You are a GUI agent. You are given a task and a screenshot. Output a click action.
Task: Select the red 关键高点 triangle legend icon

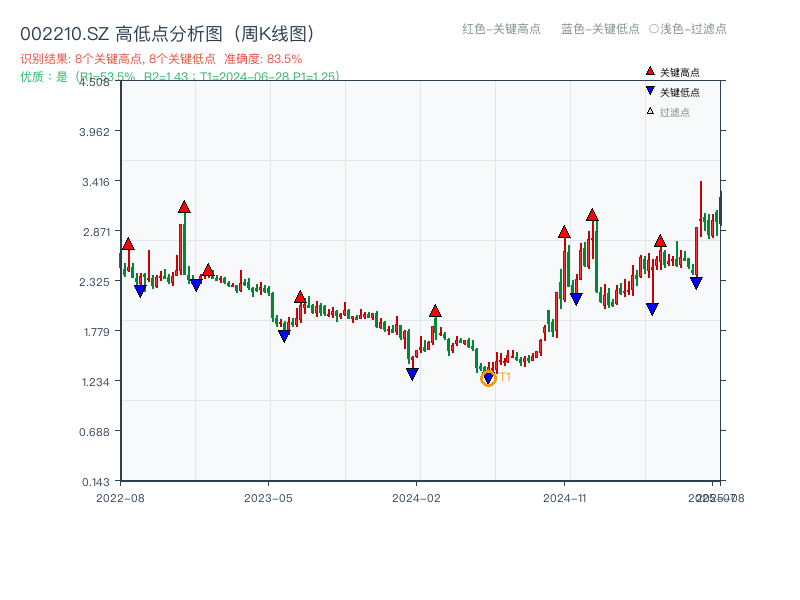649,70
